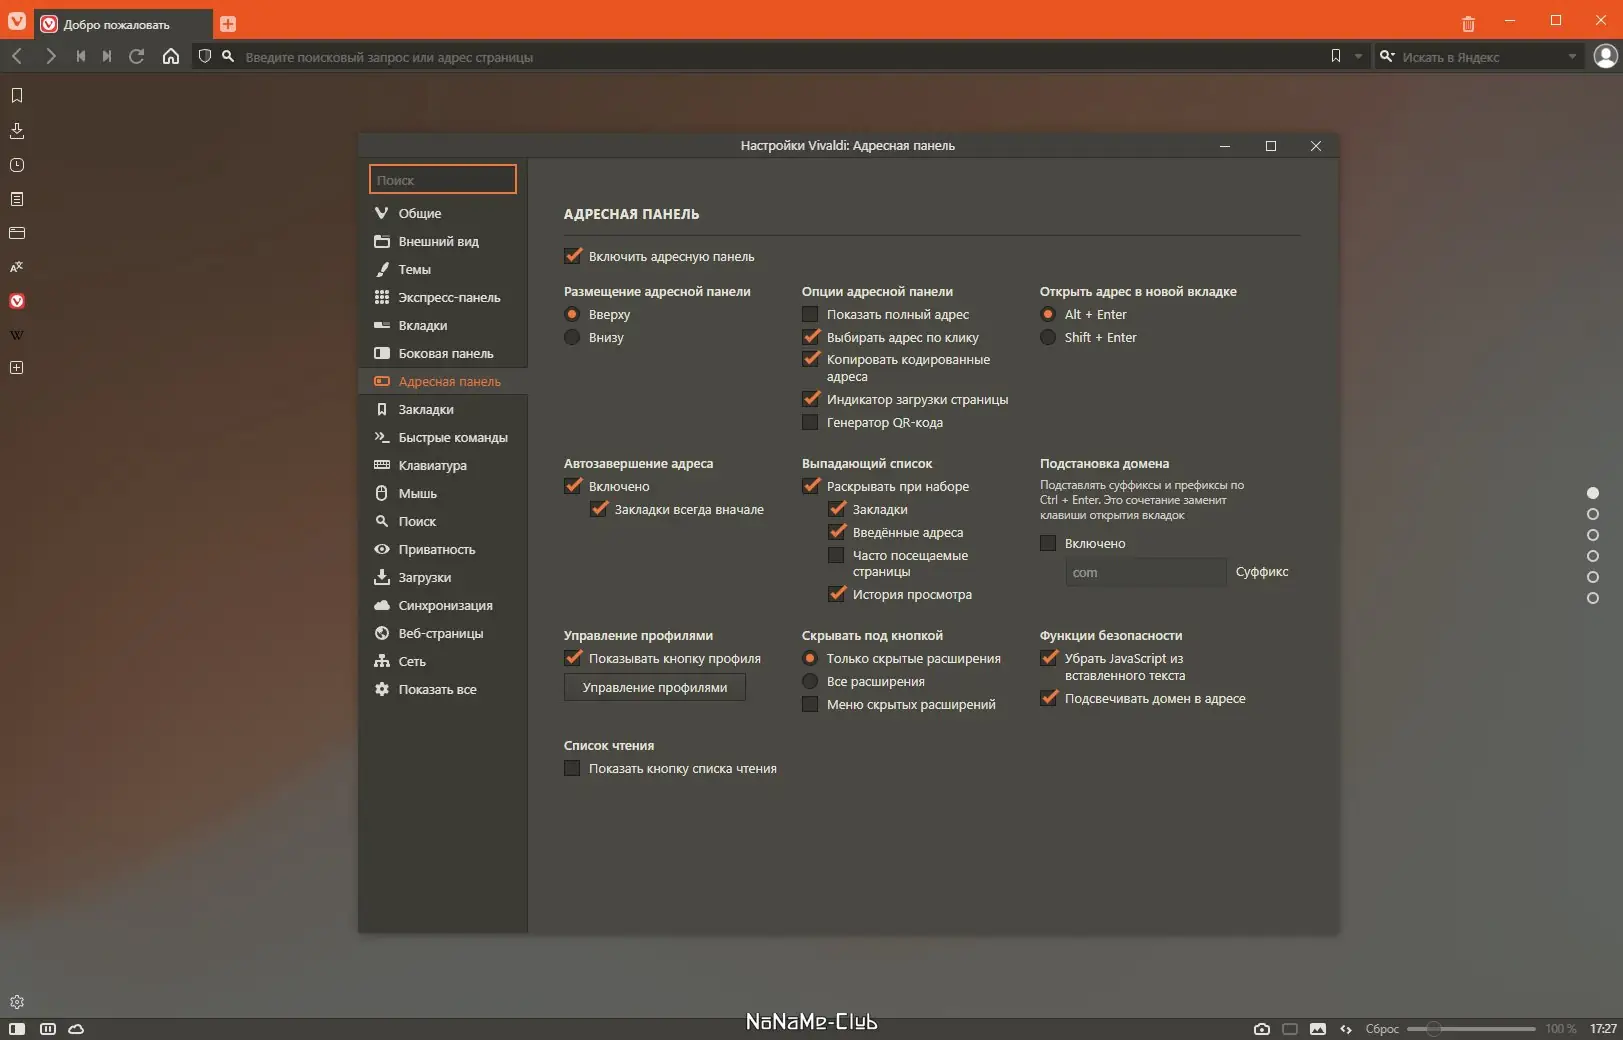Open the Vivaldi main menu
Viewport: 1623px width, 1040px height.
pos(17,21)
